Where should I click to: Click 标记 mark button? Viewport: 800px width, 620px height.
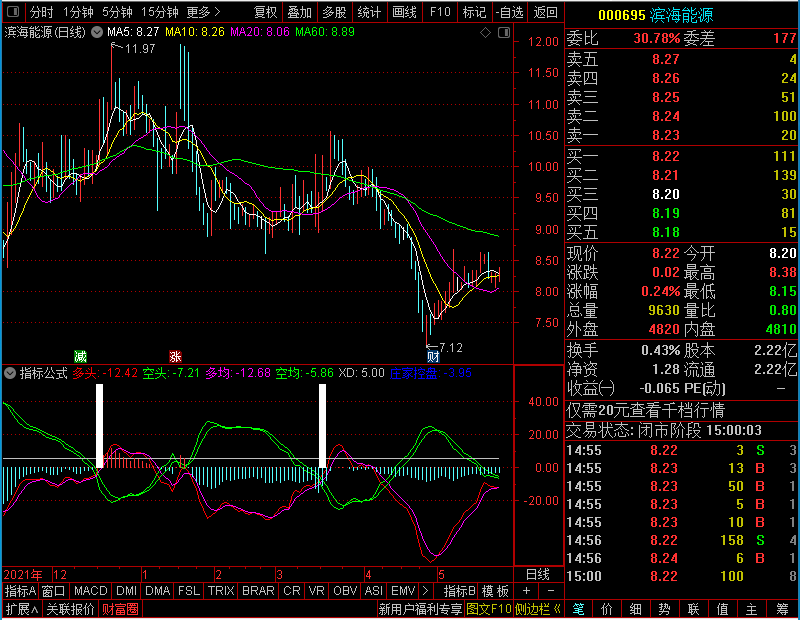(x=474, y=12)
